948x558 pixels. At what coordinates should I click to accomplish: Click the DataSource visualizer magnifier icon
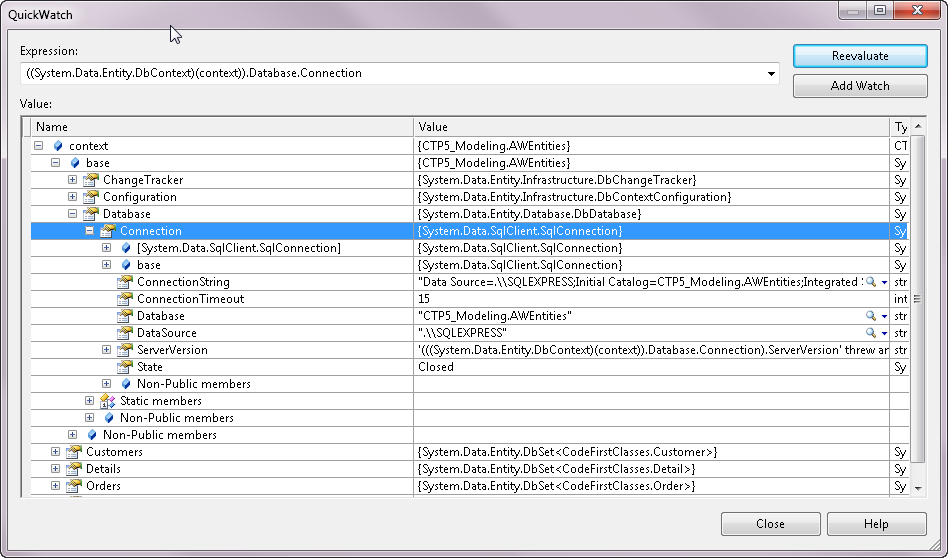[x=870, y=333]
